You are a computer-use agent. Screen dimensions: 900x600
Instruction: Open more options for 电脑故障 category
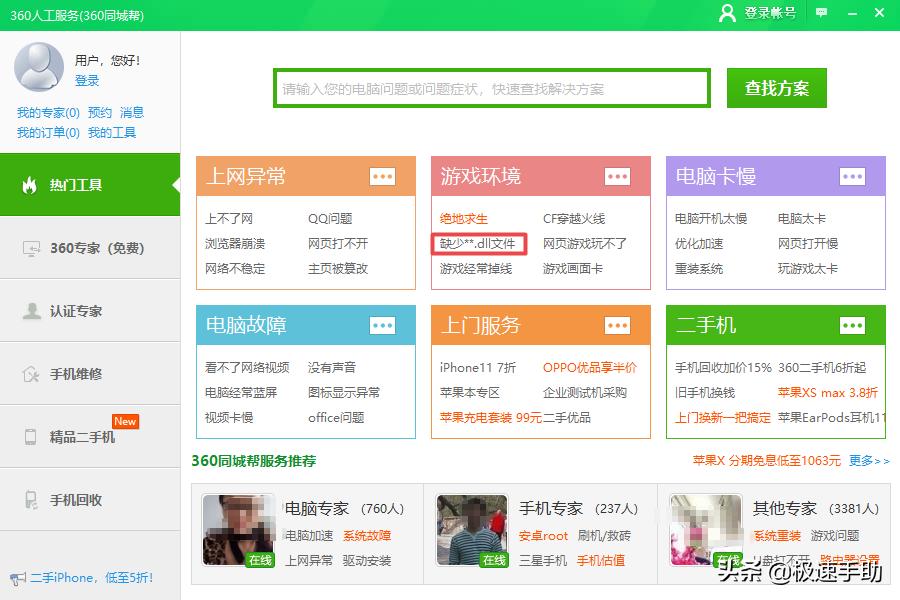(x=382, y=326)
